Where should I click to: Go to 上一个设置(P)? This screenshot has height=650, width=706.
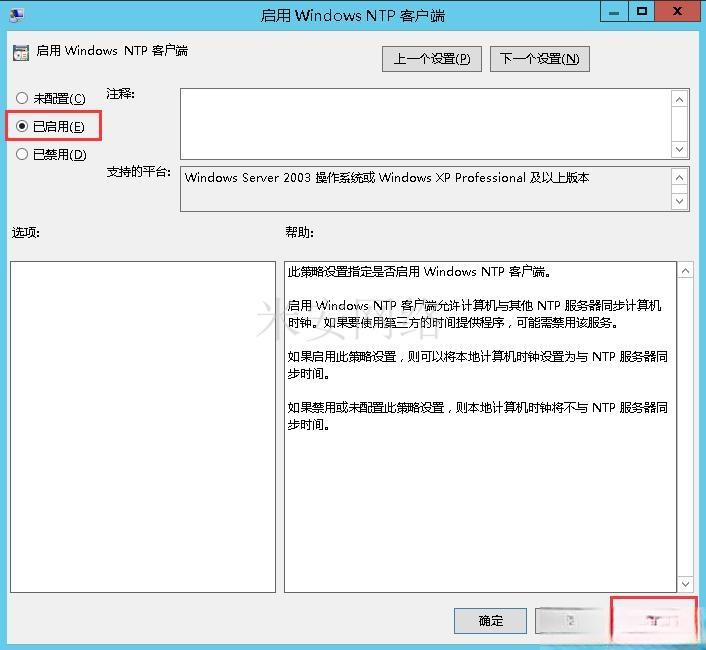[432, 59]
